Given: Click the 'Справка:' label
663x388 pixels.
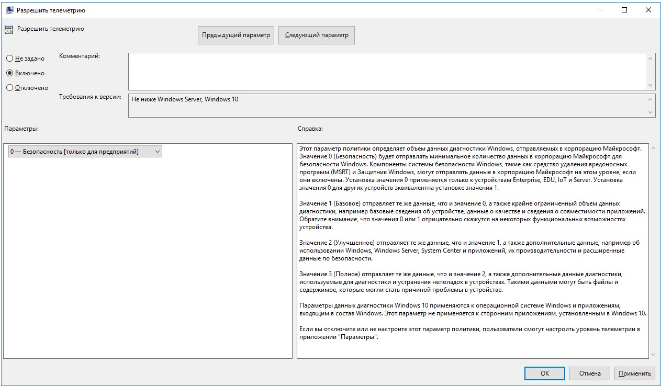Looking at the screenshot, I should [x=310, y=128].
